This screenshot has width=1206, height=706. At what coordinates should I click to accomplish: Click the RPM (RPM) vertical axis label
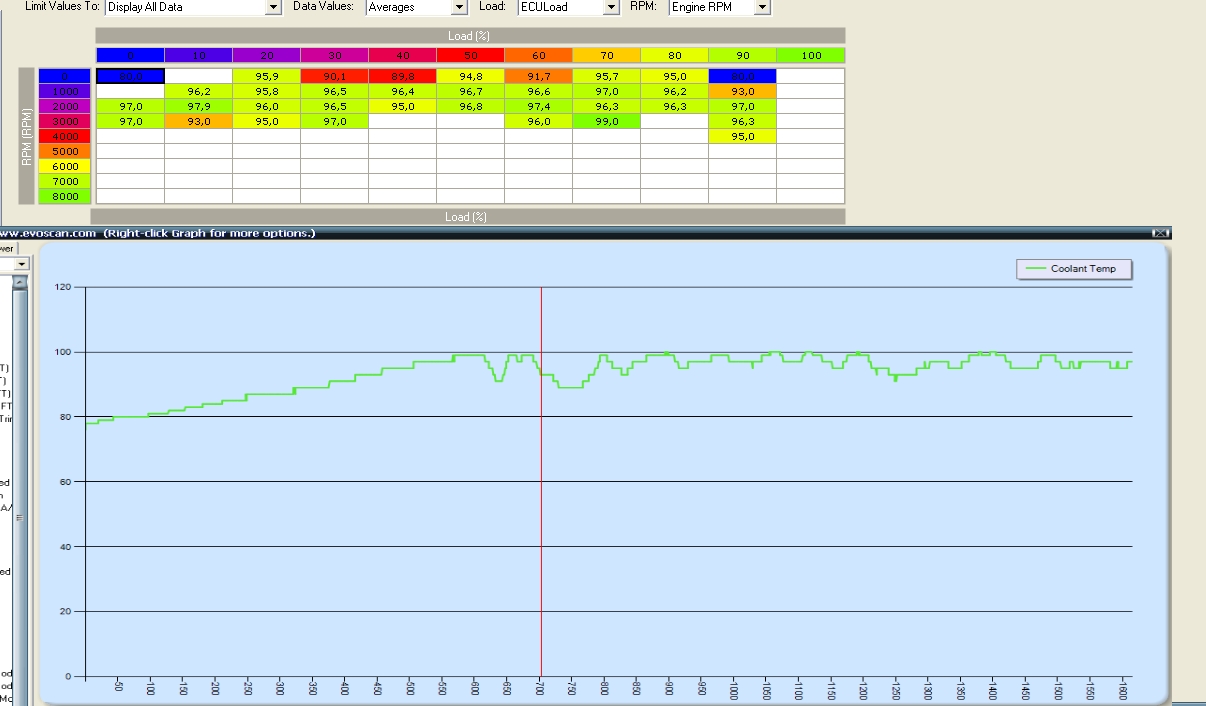(x=27, y=136)
